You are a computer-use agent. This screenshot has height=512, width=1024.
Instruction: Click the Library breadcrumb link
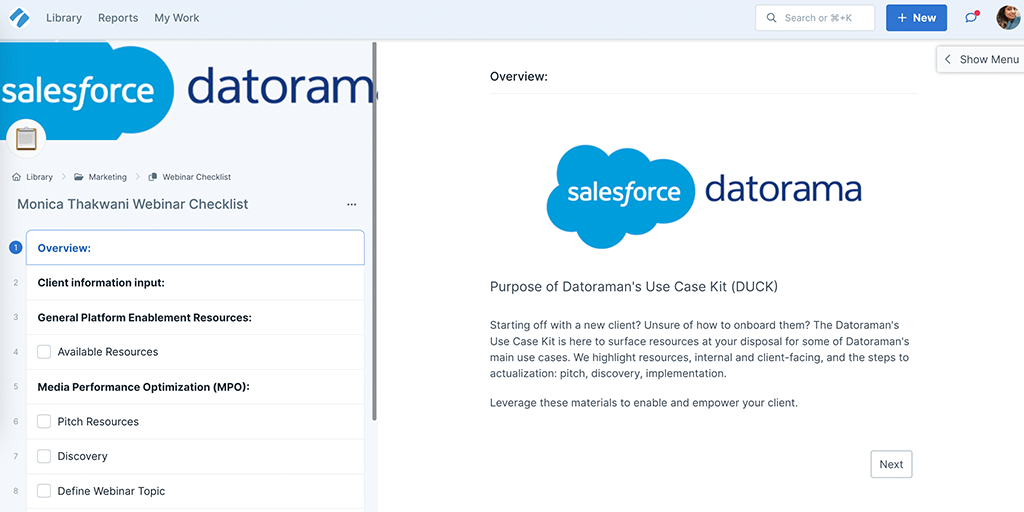39,177
